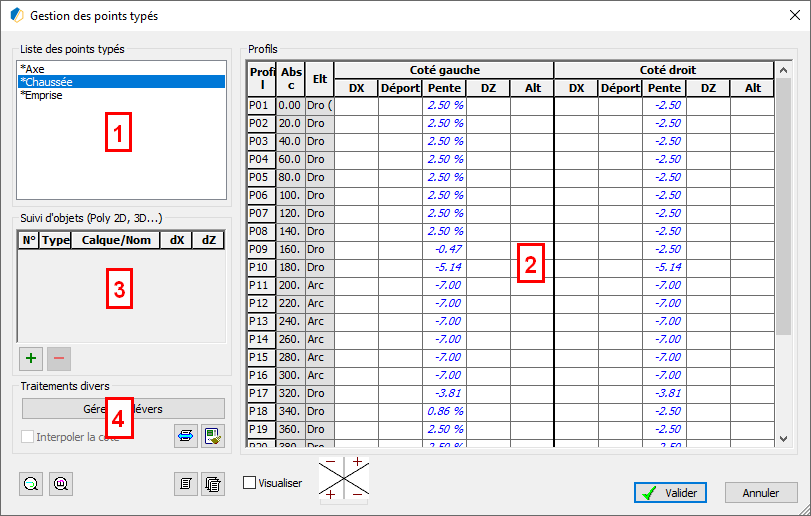Select the highlighted *Chaussée list entry
Image resolution: width=811 pixels, height=516 pixels.
(x=46, y=82)
